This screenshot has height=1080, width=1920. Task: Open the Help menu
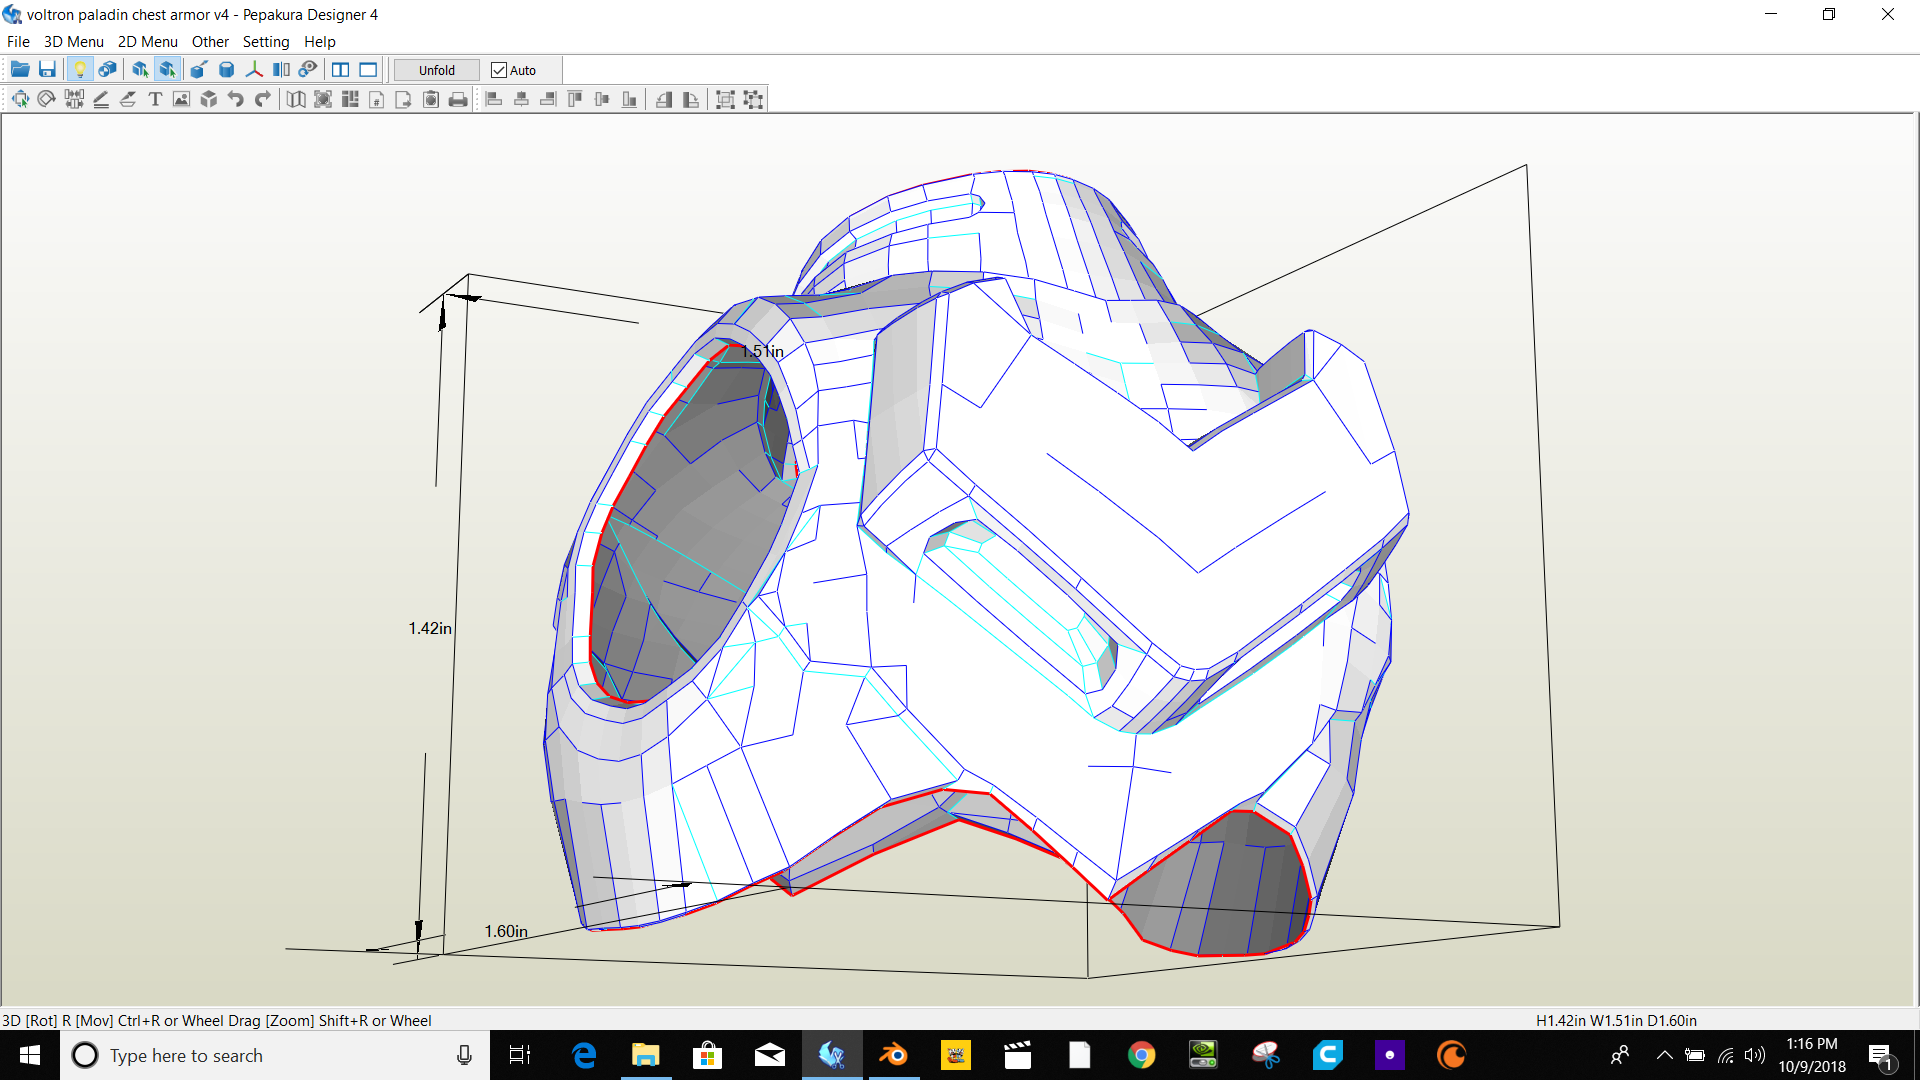tap(319, 42)
